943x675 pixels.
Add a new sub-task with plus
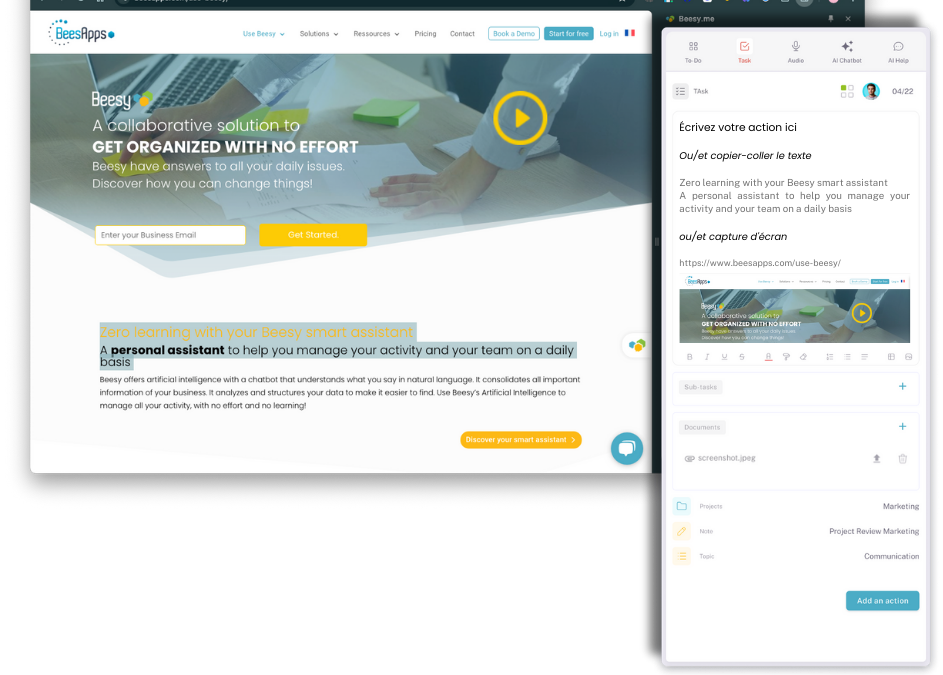tap(902, 386)
